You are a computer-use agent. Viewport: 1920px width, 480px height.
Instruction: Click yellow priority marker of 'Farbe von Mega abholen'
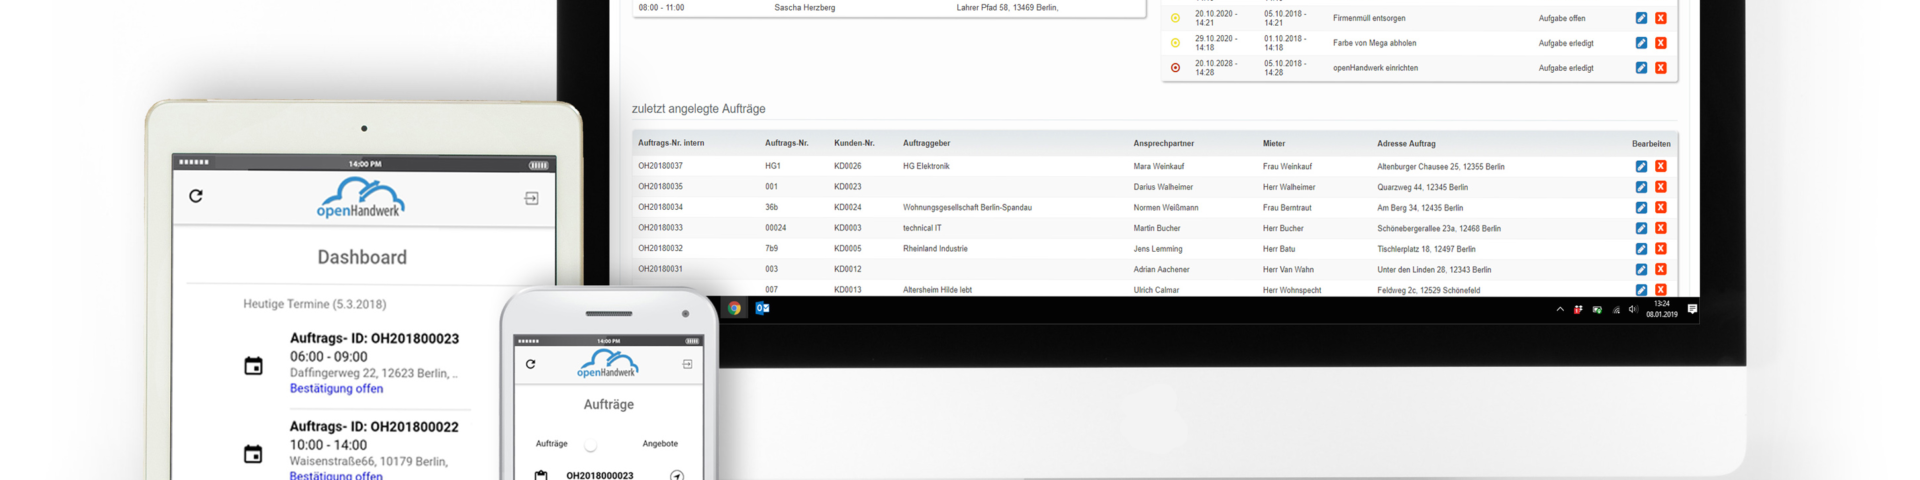coord(1175,43)
